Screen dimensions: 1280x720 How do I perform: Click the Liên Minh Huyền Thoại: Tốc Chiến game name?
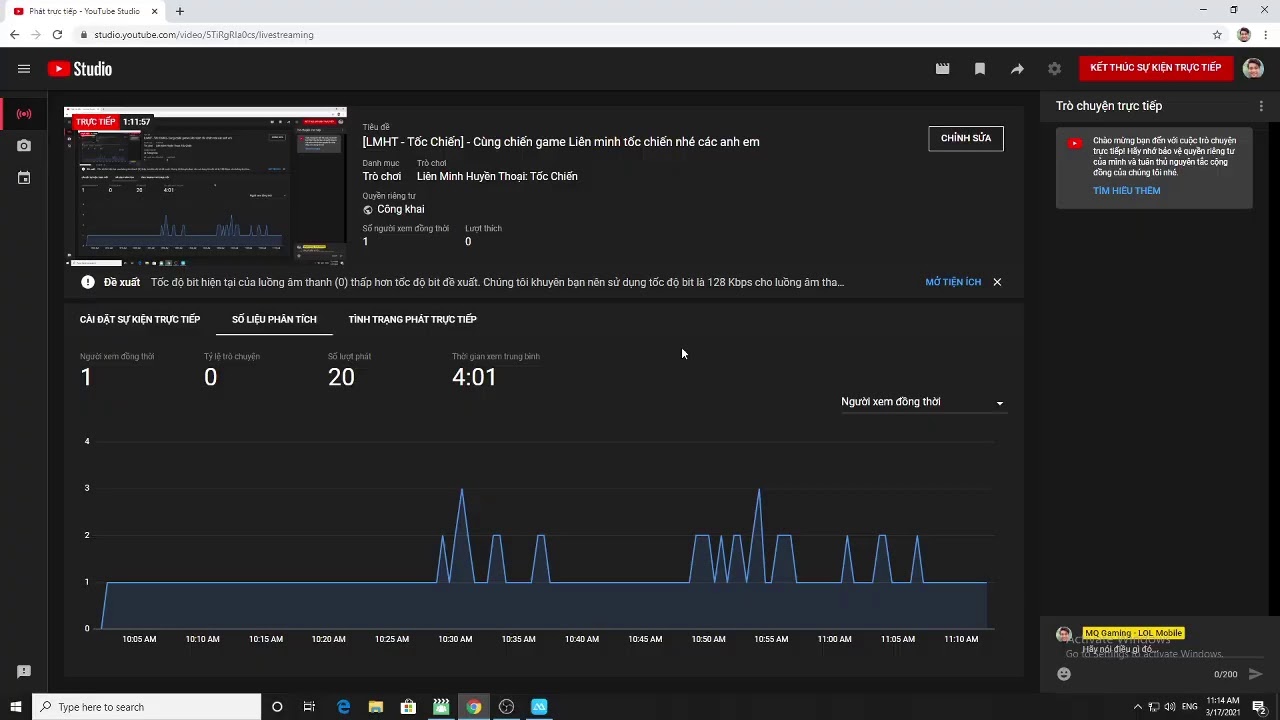(x=497, y=176)
